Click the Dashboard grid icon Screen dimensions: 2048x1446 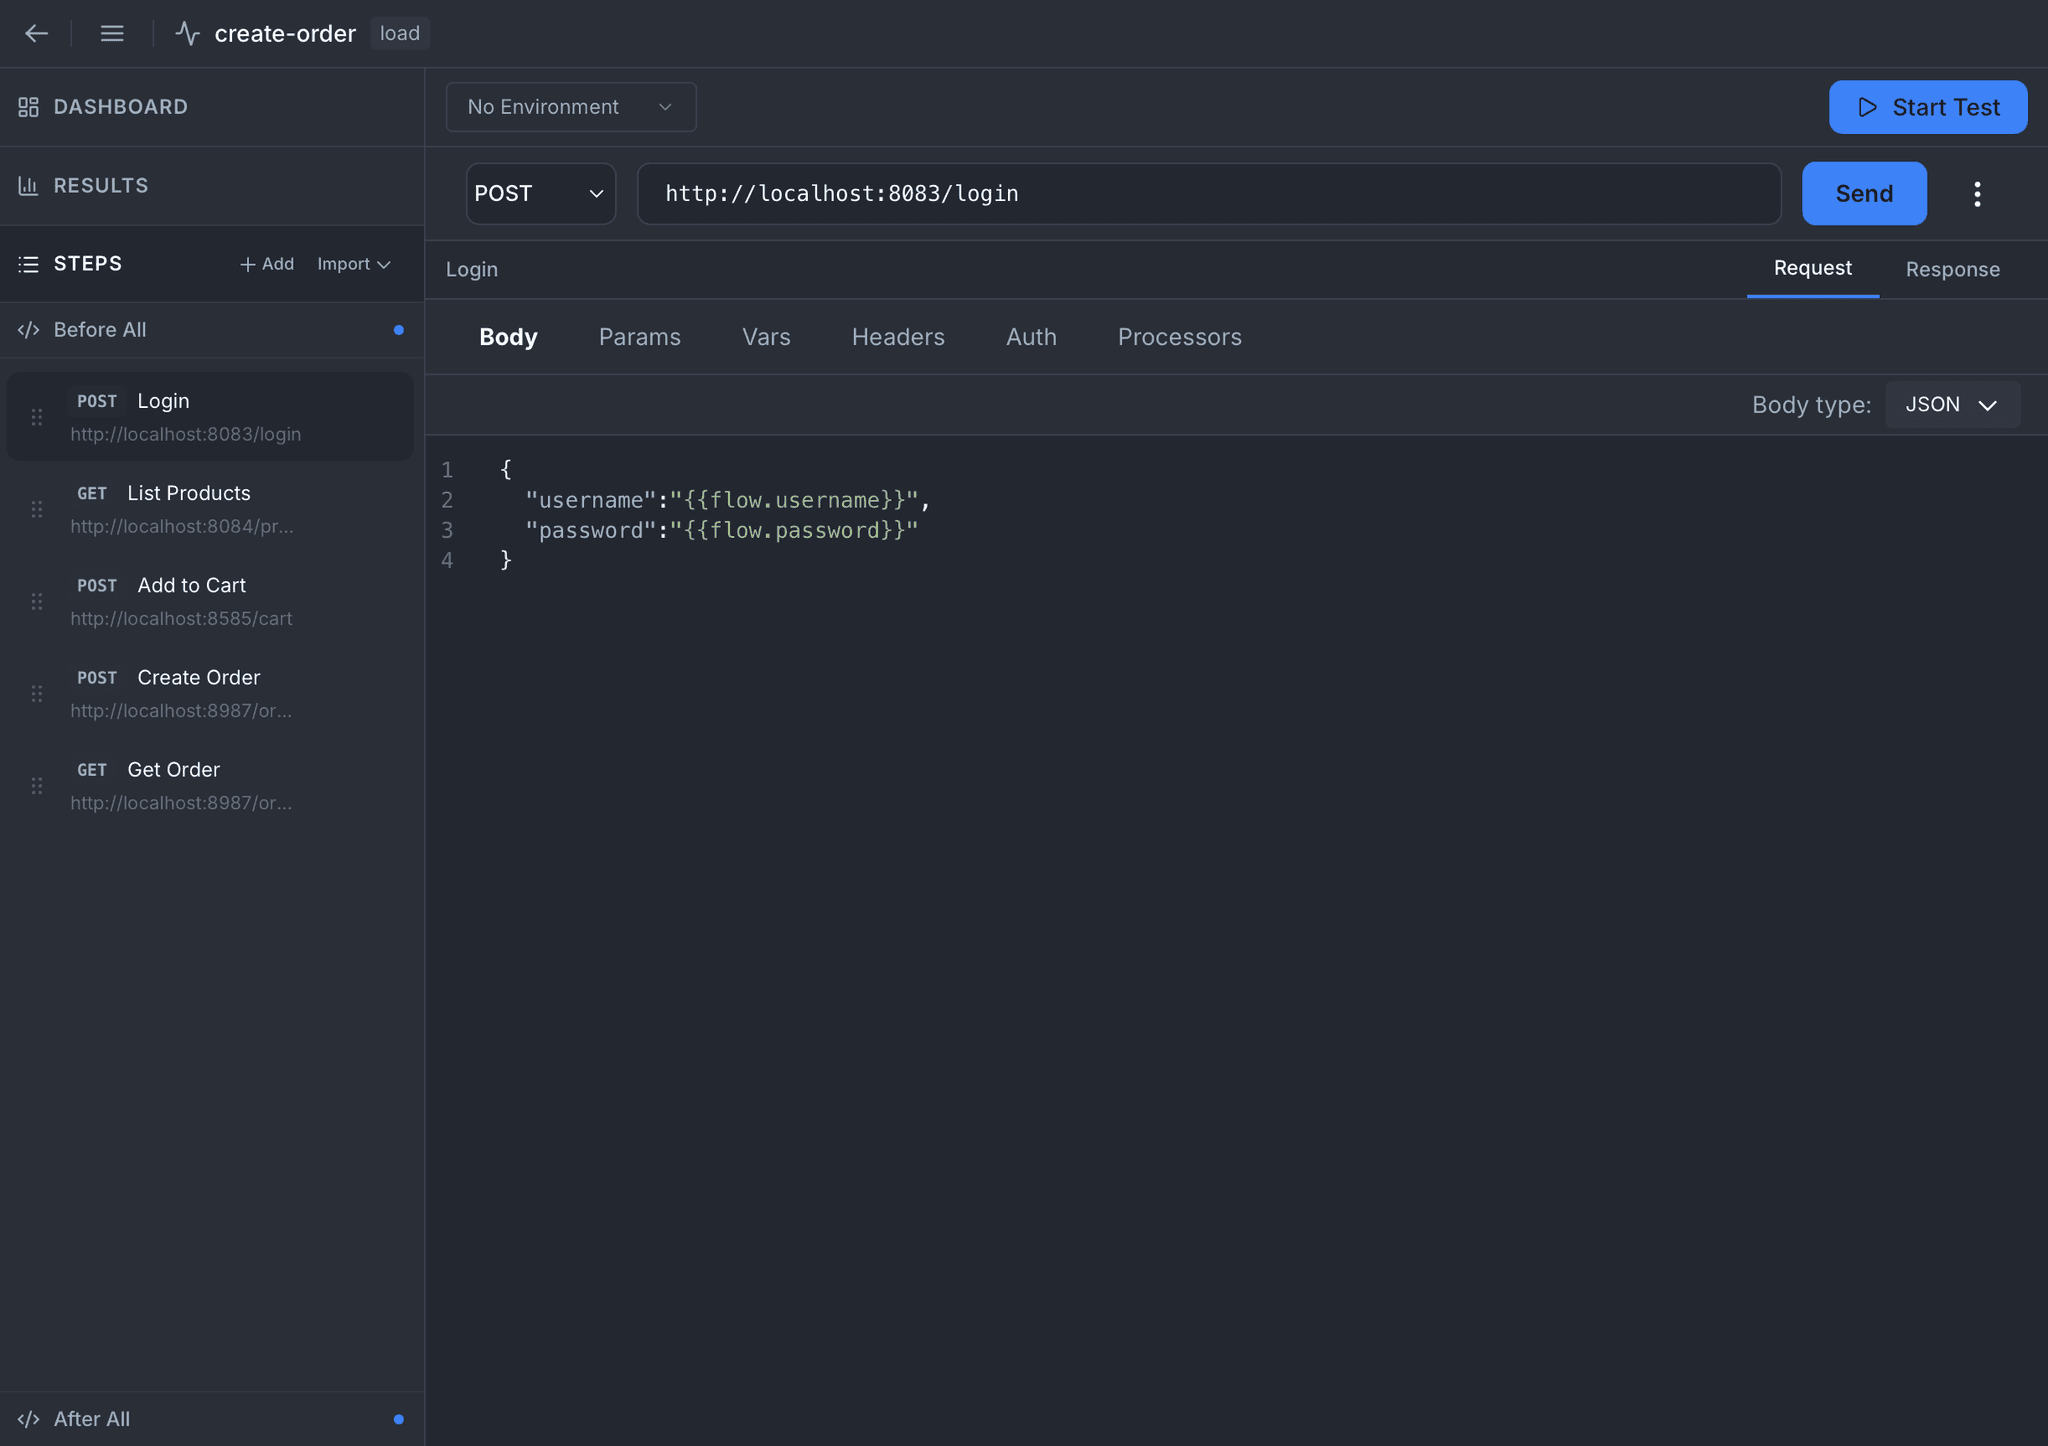click(x=28, y=107)
